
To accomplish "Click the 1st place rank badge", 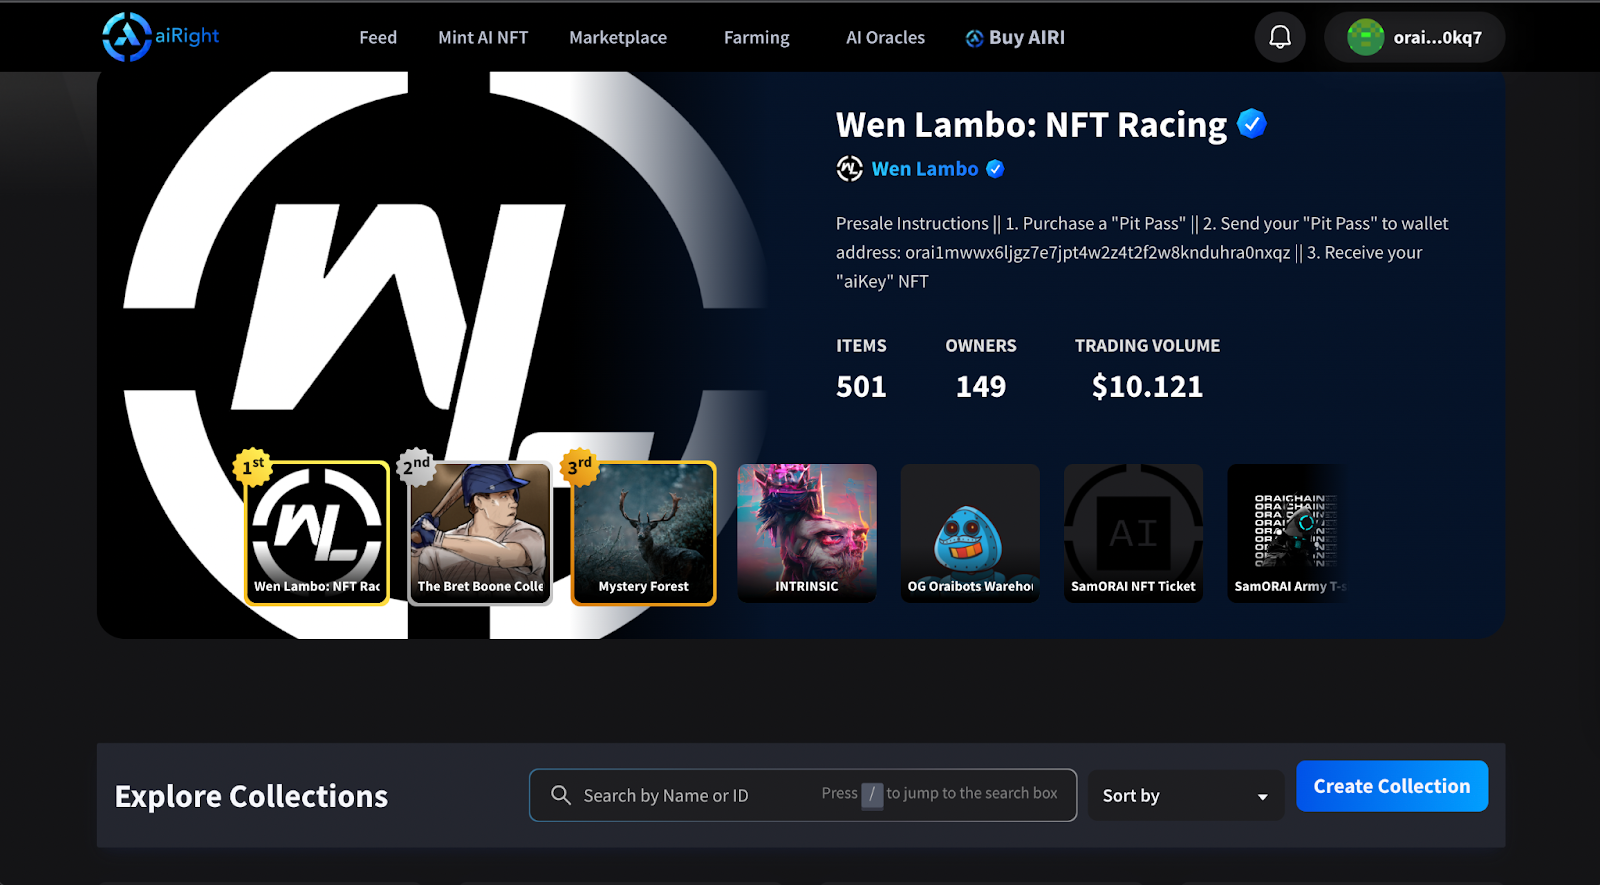I will (253, 466).
